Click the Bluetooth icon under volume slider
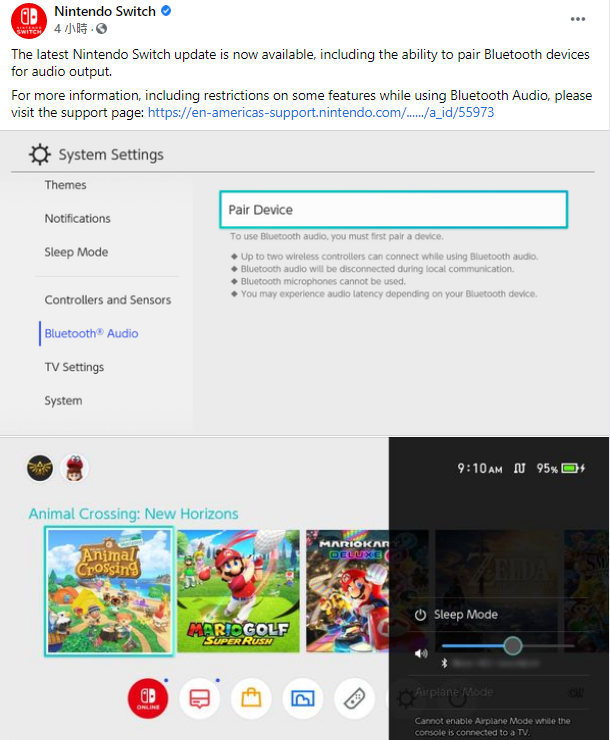This screenshot has width=610, height=740. pyautogui.click(x=444, y=663)
